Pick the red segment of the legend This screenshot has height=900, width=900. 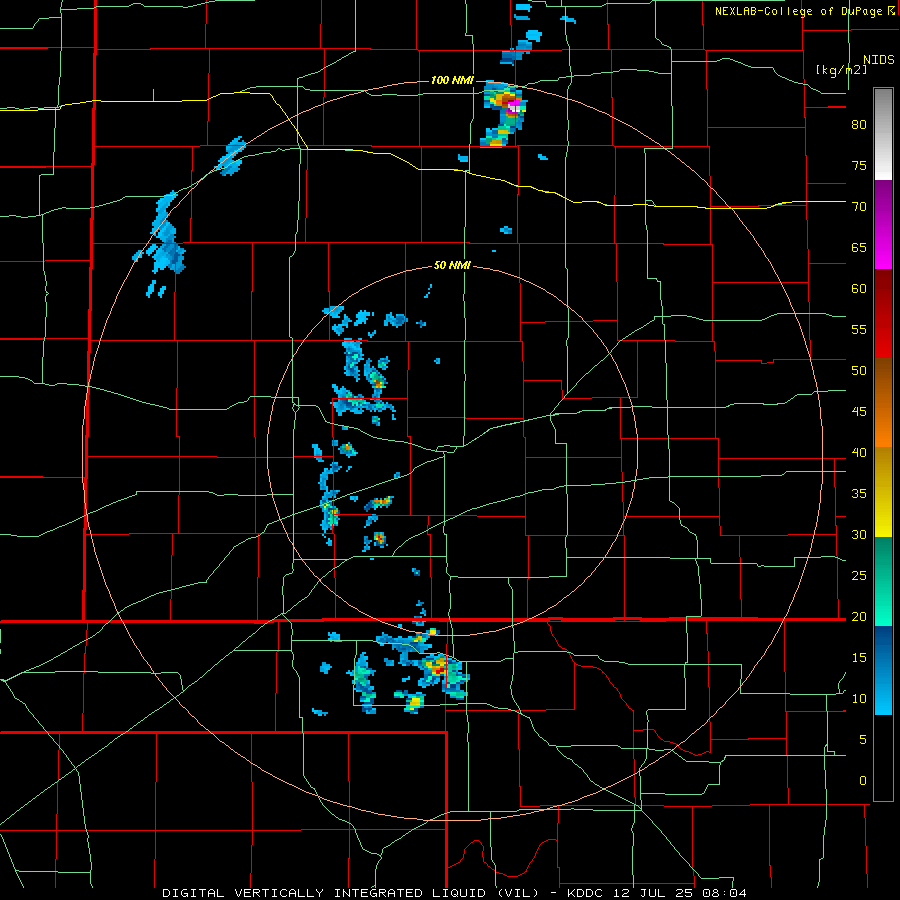(883, 314)
